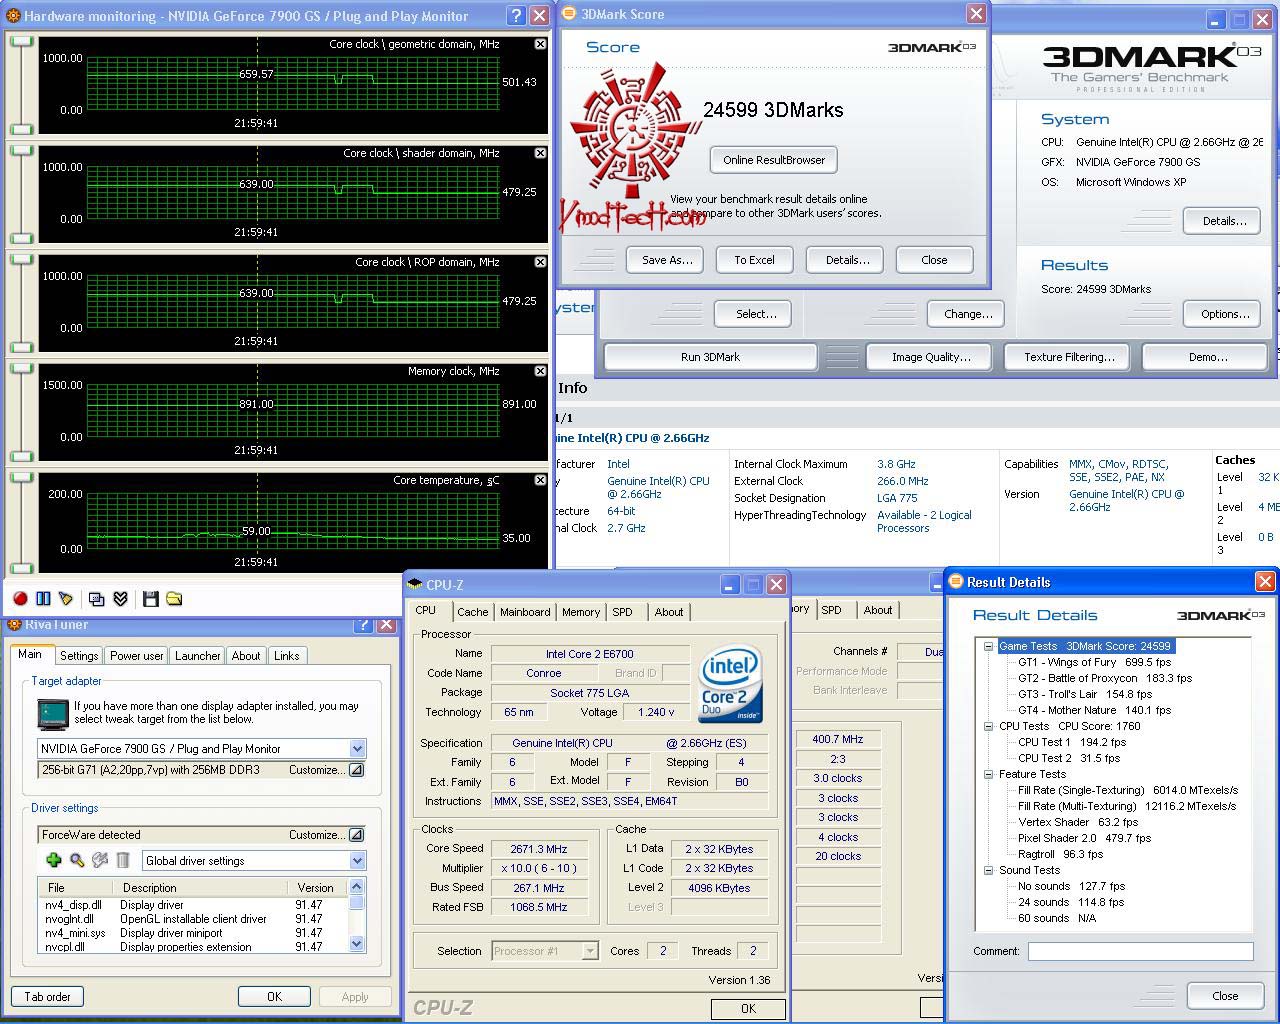The height and width of the screenshot is (1024, 1280).
Task: Click the Online ResultBrowser button
Action: [x=774, y=160]
